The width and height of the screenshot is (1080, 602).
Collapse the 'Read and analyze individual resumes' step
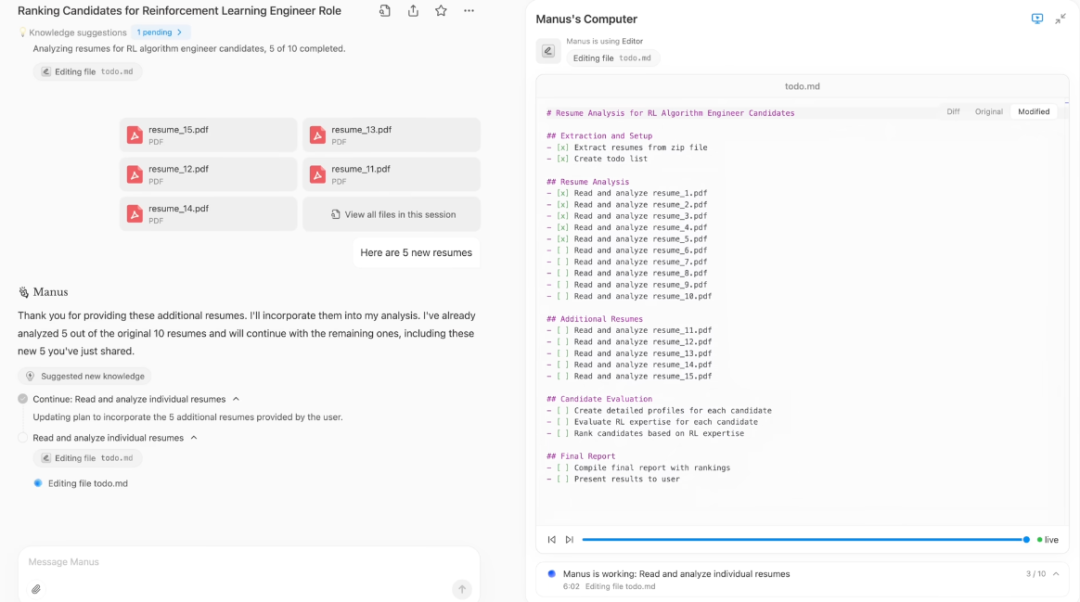tap(194, 438)
